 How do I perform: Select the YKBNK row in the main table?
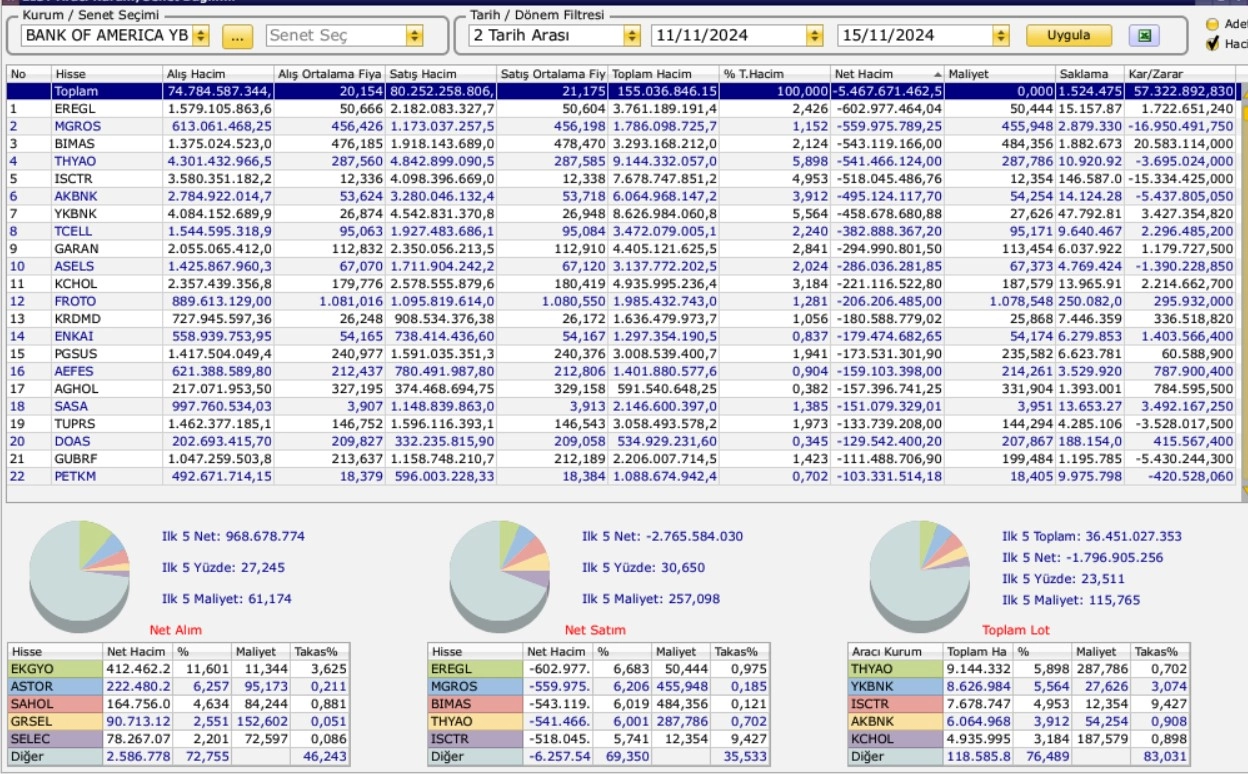[622, 213]
